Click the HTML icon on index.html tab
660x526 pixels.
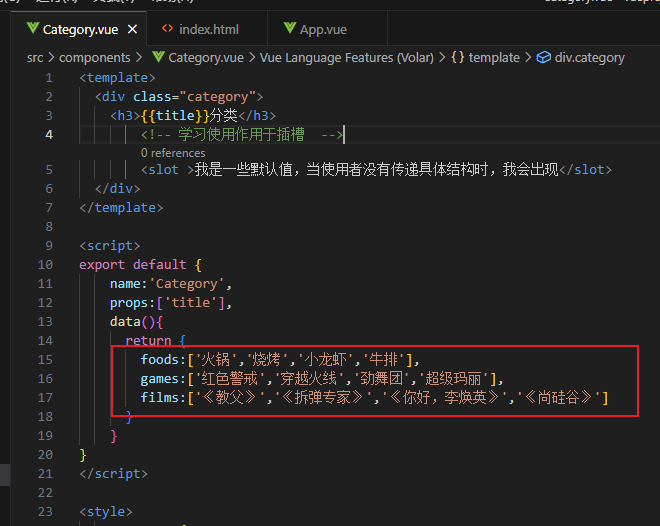(168, 29)
